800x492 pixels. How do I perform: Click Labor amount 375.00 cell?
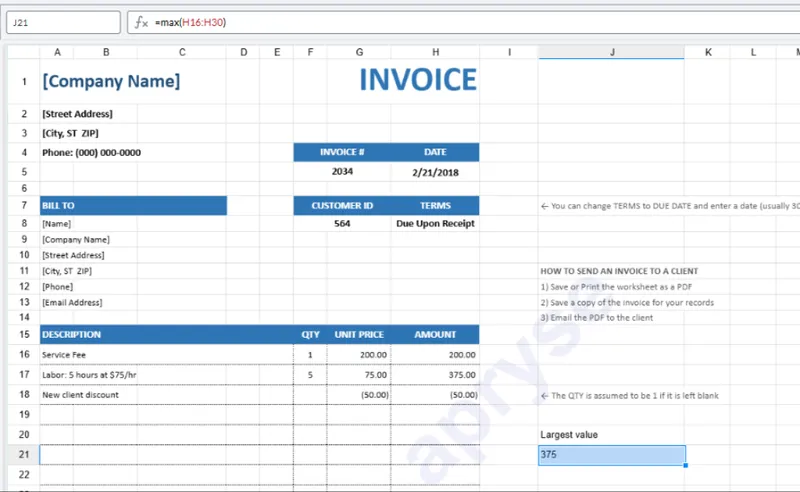435,375
